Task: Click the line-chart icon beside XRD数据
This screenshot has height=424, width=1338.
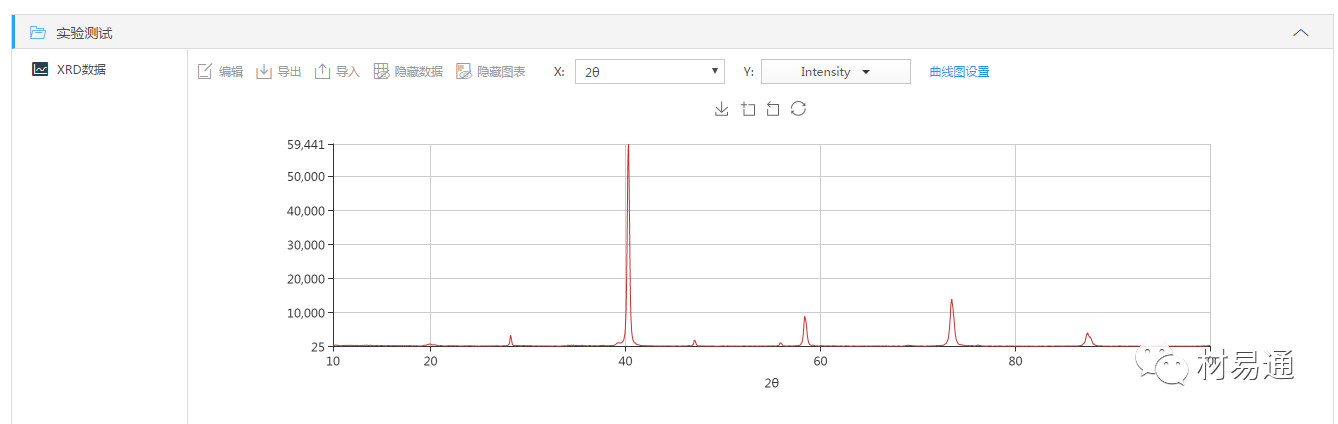Action: [40, 69]
